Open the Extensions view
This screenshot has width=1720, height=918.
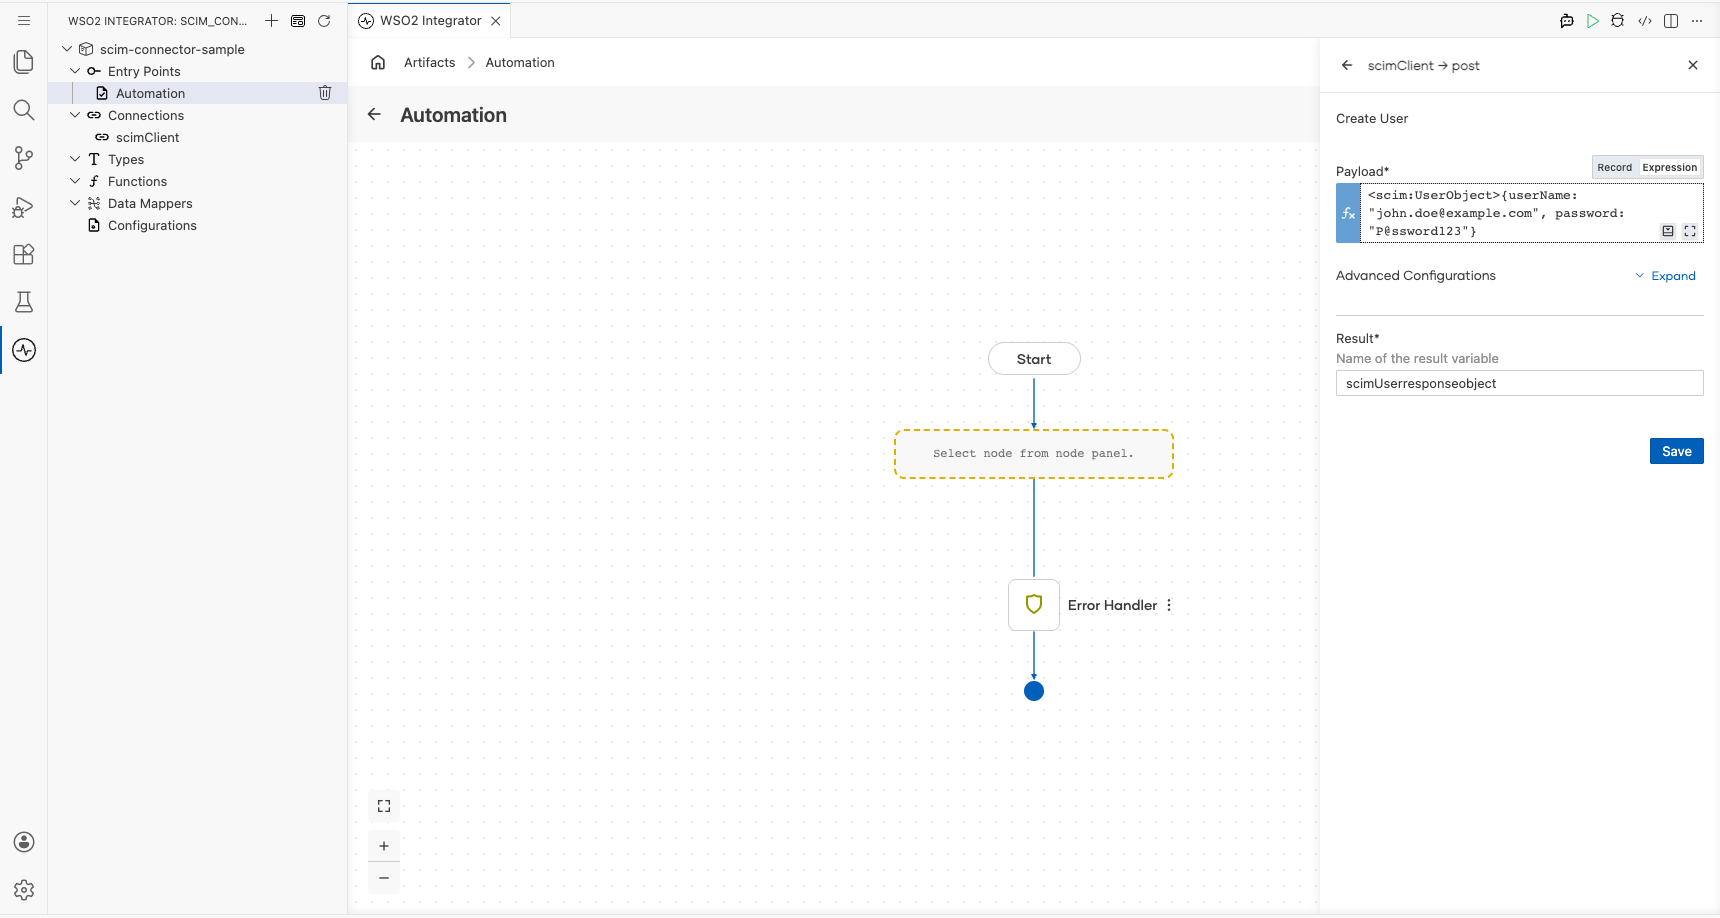point(24,254)
